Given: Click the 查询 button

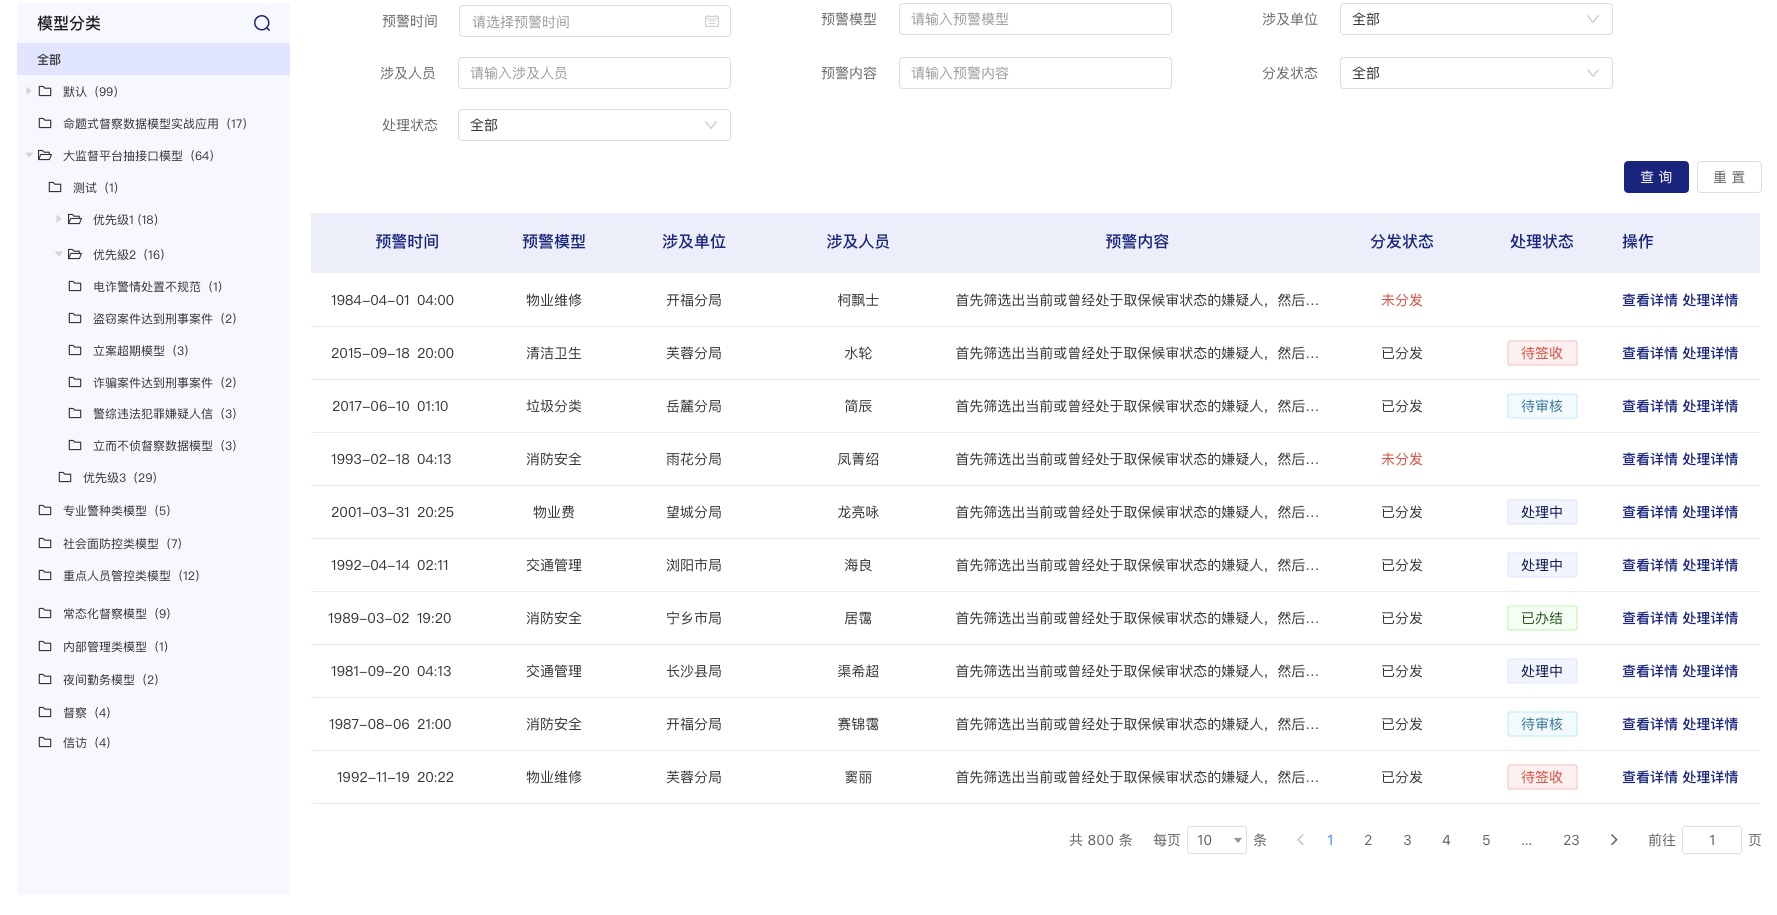Looking at the screenshot, I should point(1655,177).
